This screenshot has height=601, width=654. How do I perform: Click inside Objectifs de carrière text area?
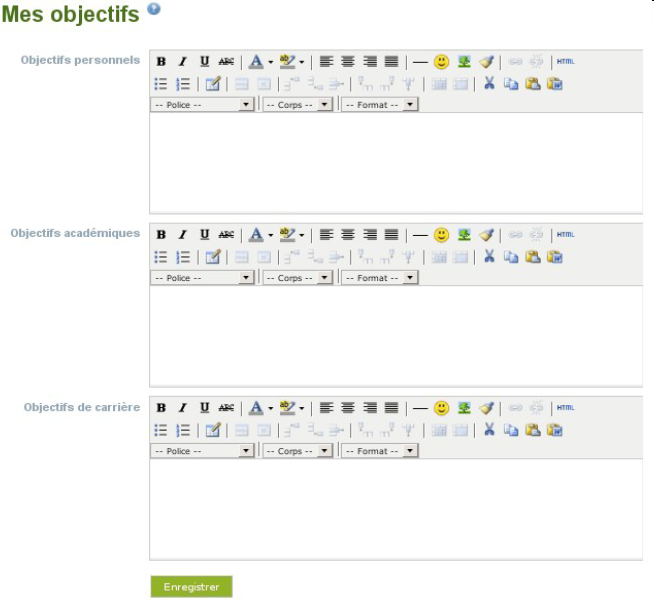click(396, 509)
